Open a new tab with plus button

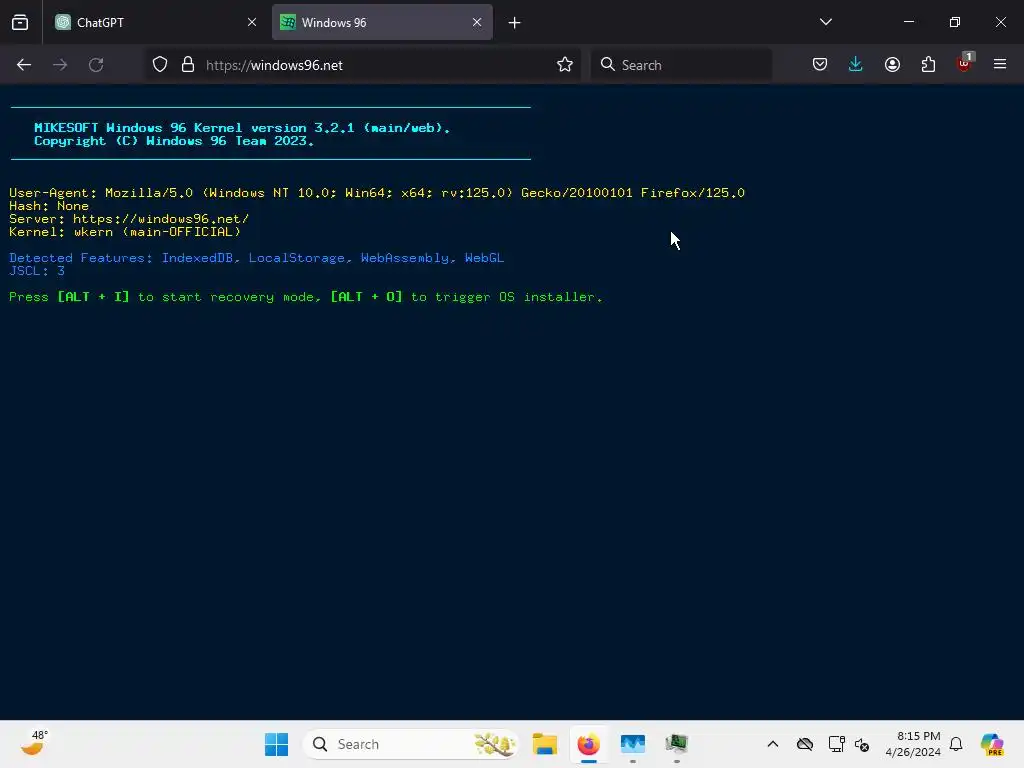click(515, 23)
